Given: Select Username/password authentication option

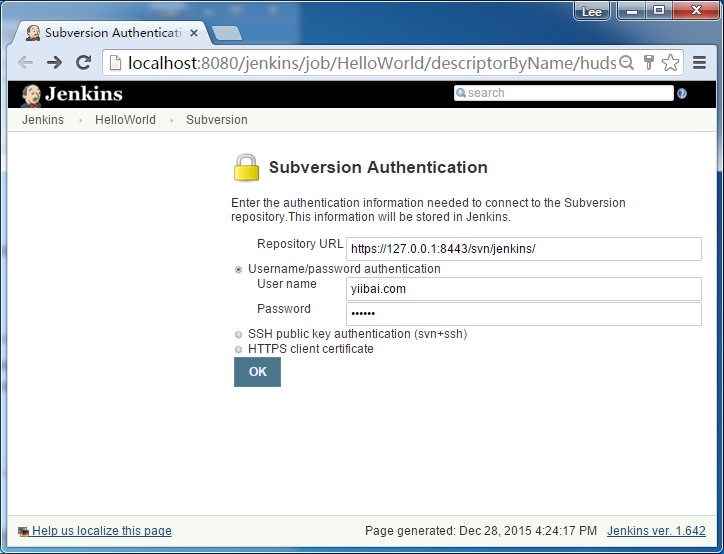Looking at the screenshot, I should pyautogui.click(x=238, y=269).
